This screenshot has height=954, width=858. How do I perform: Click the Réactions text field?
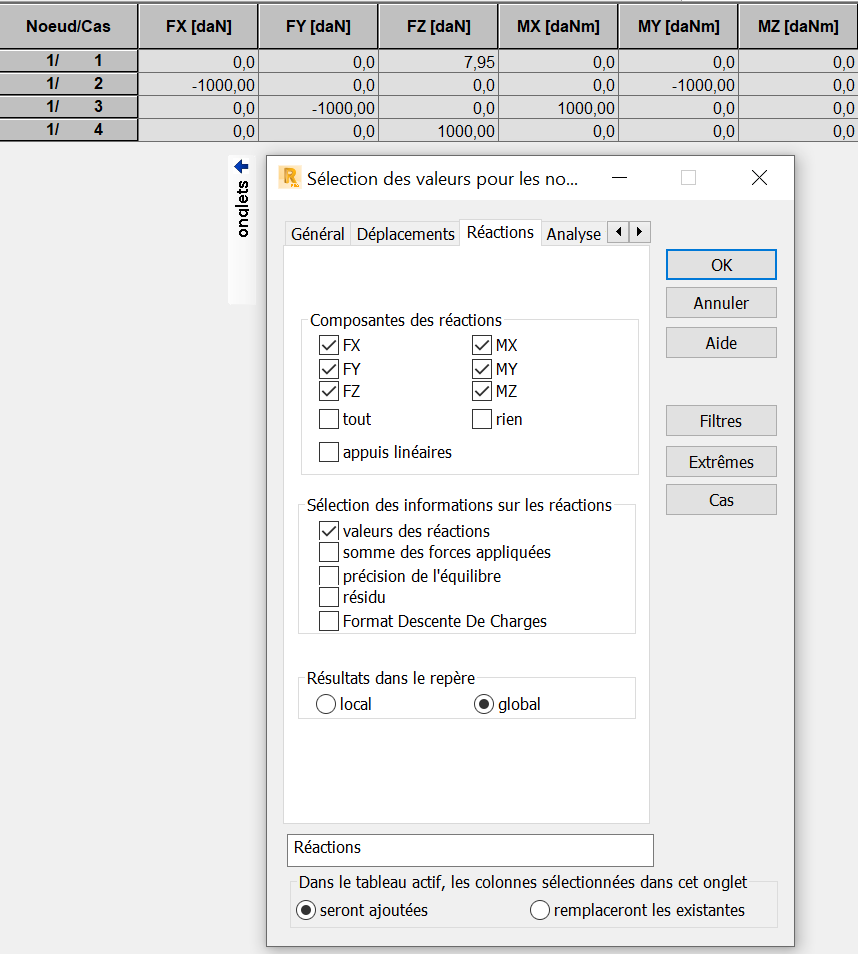pyautogui.click(x=470, y=850)
